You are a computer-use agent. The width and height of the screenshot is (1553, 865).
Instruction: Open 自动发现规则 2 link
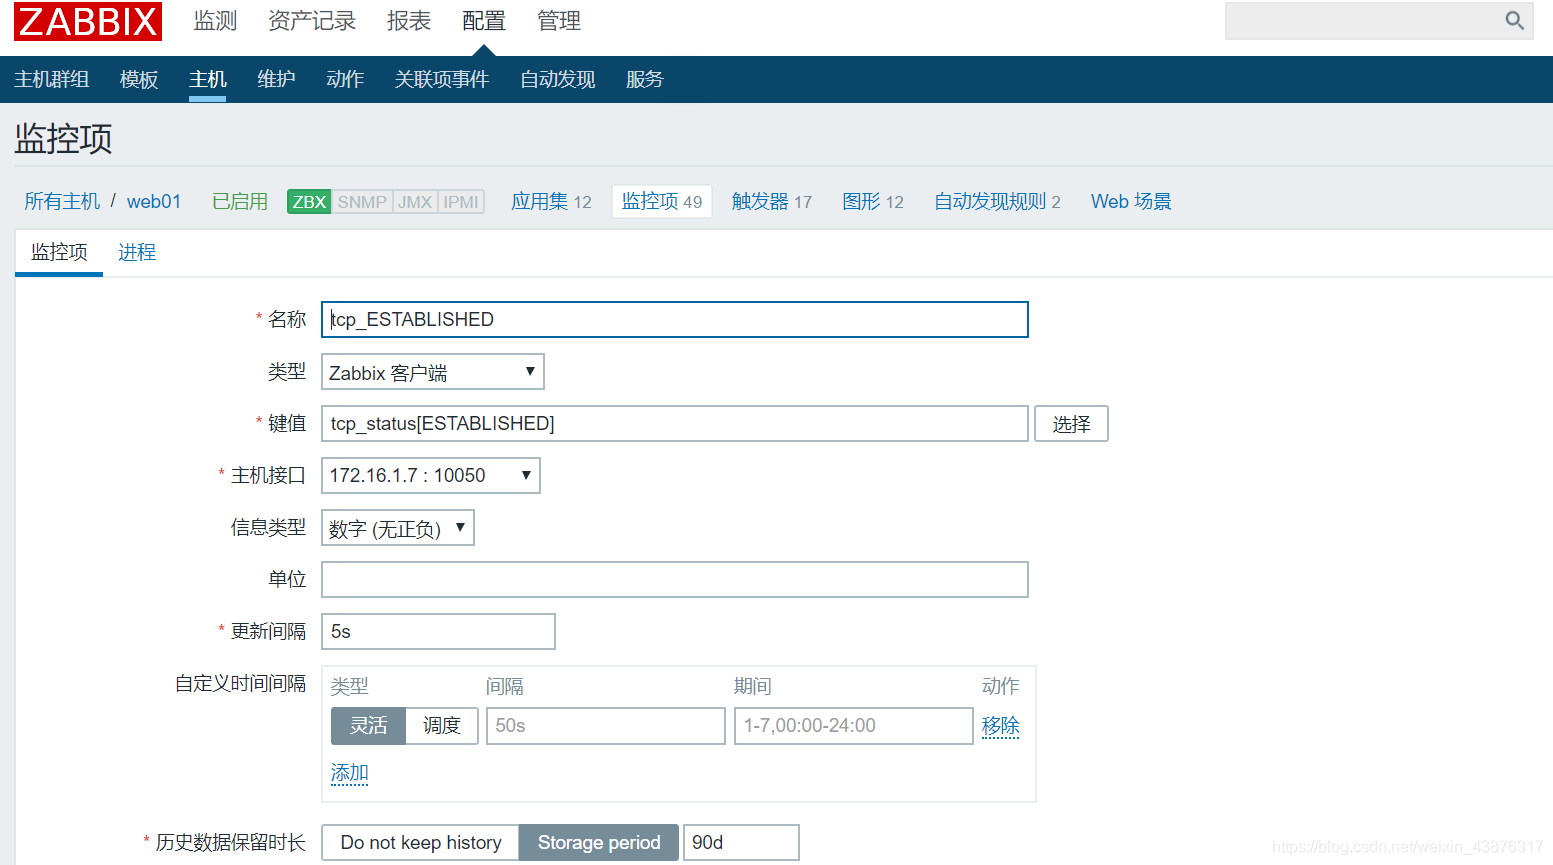click(997, 201)
